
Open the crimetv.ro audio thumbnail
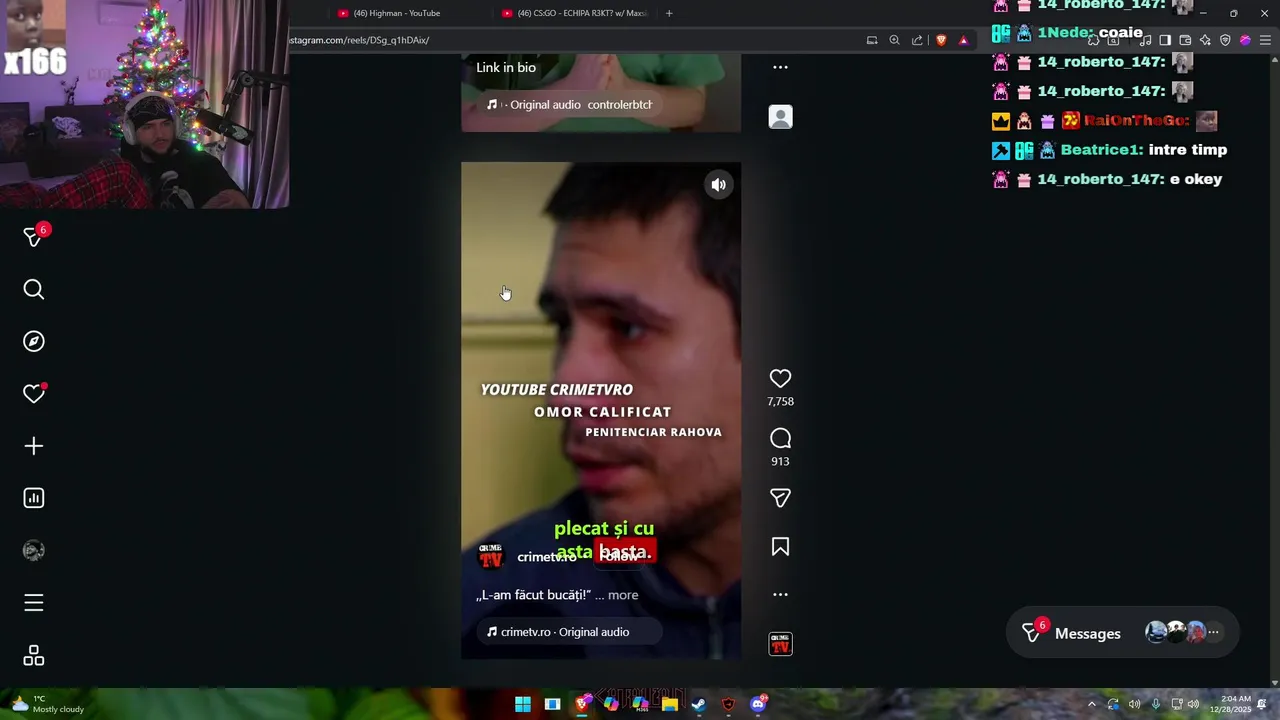point(780,644)
